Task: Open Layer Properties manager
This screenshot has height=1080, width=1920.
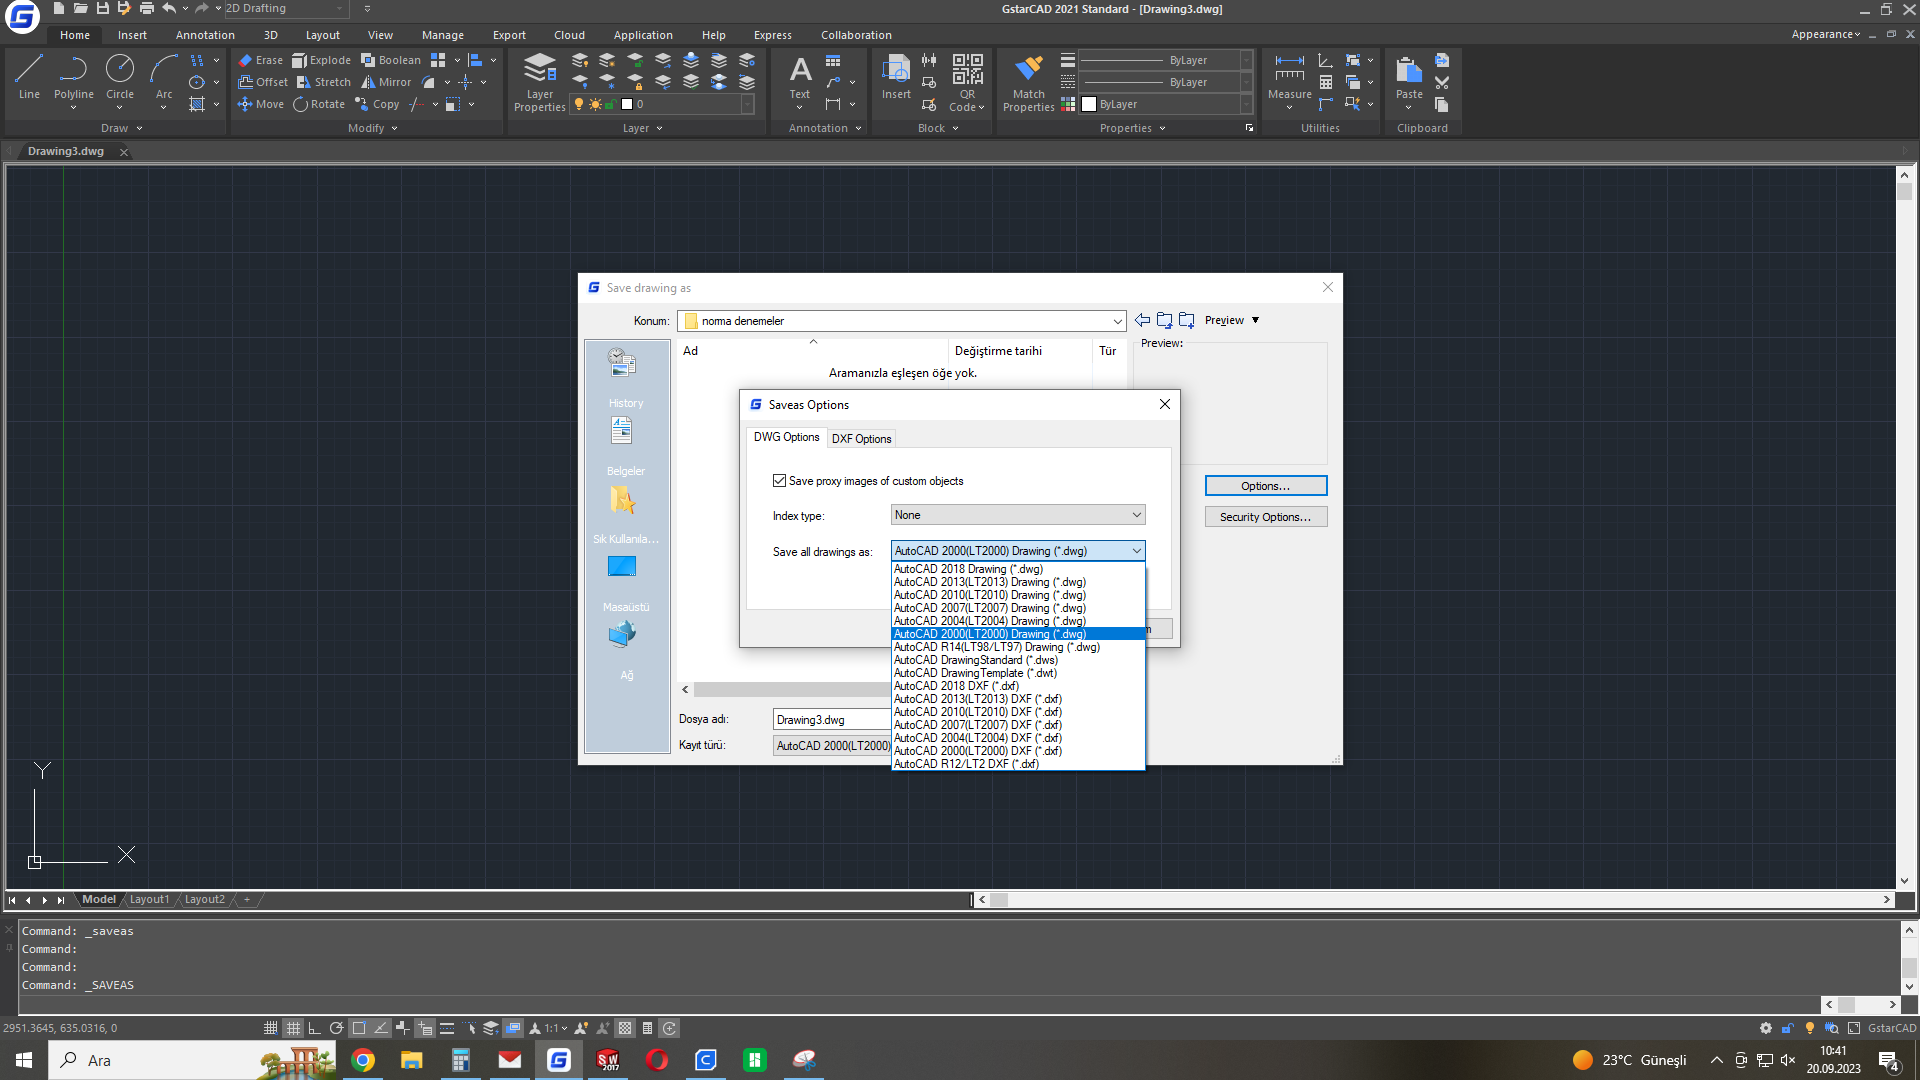Action: [x=540, y=82]
